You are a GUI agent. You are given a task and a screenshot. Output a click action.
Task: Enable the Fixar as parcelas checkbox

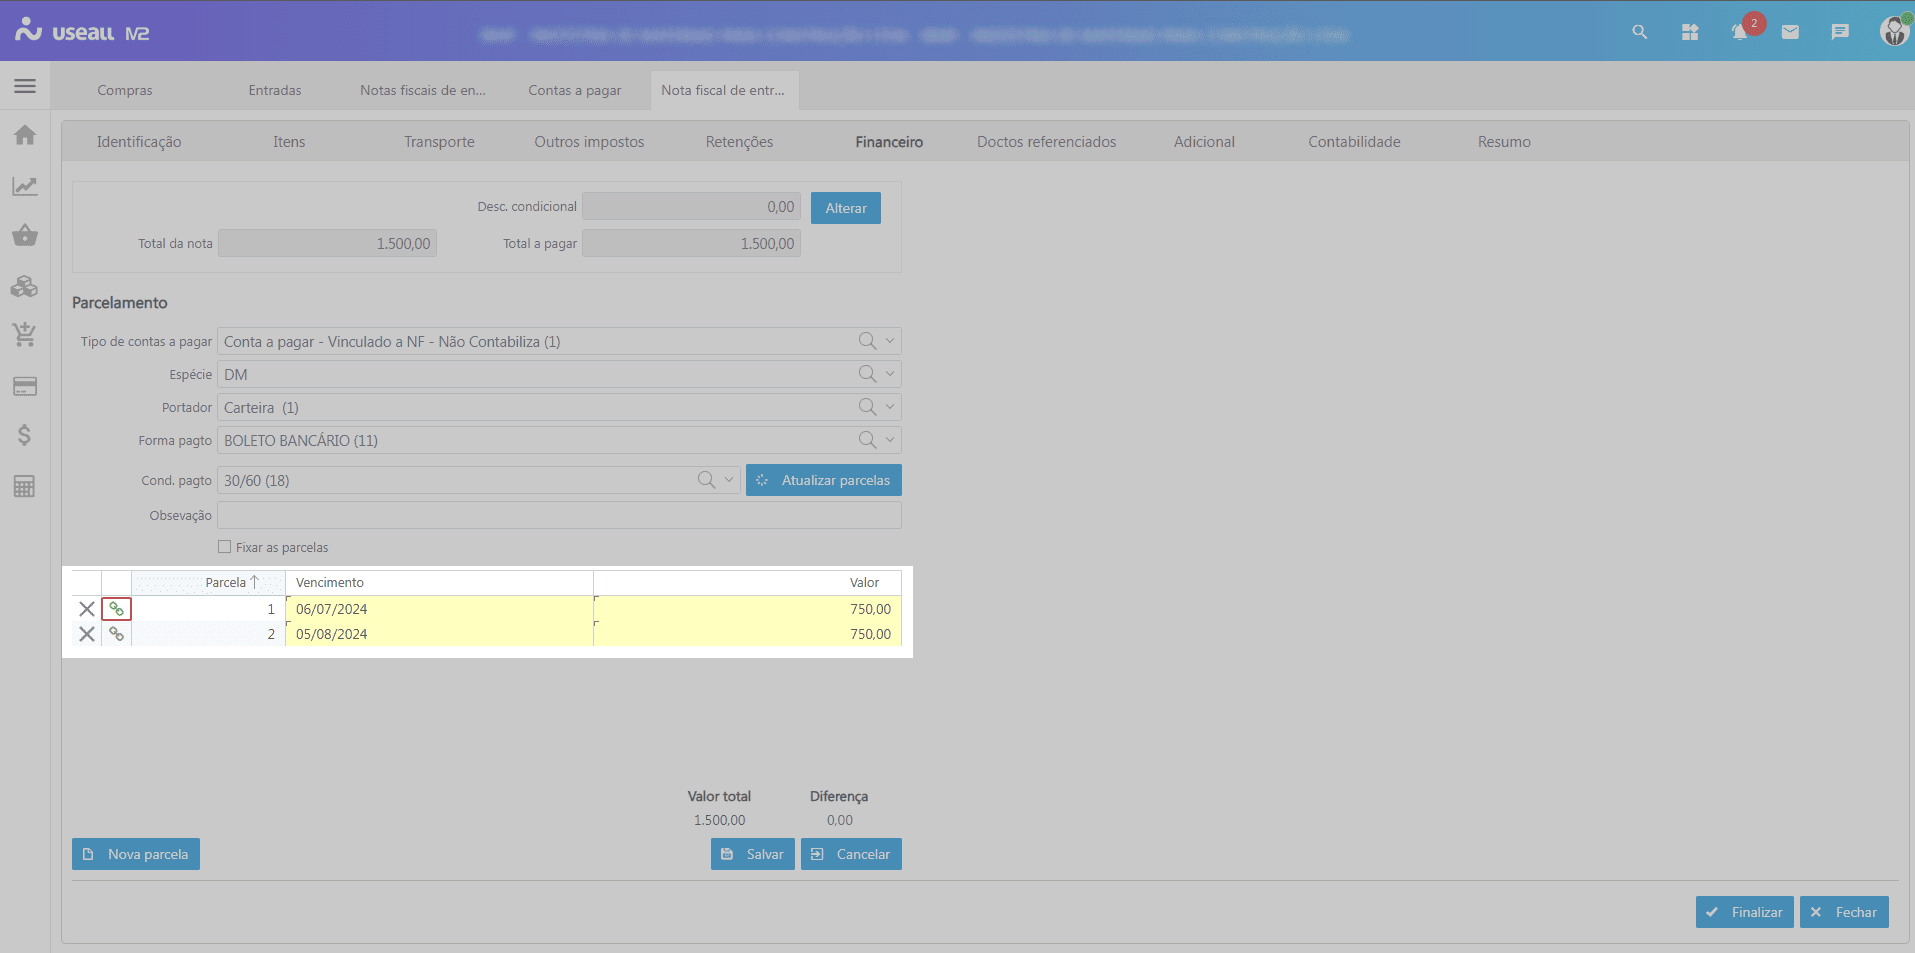[225, 547]
